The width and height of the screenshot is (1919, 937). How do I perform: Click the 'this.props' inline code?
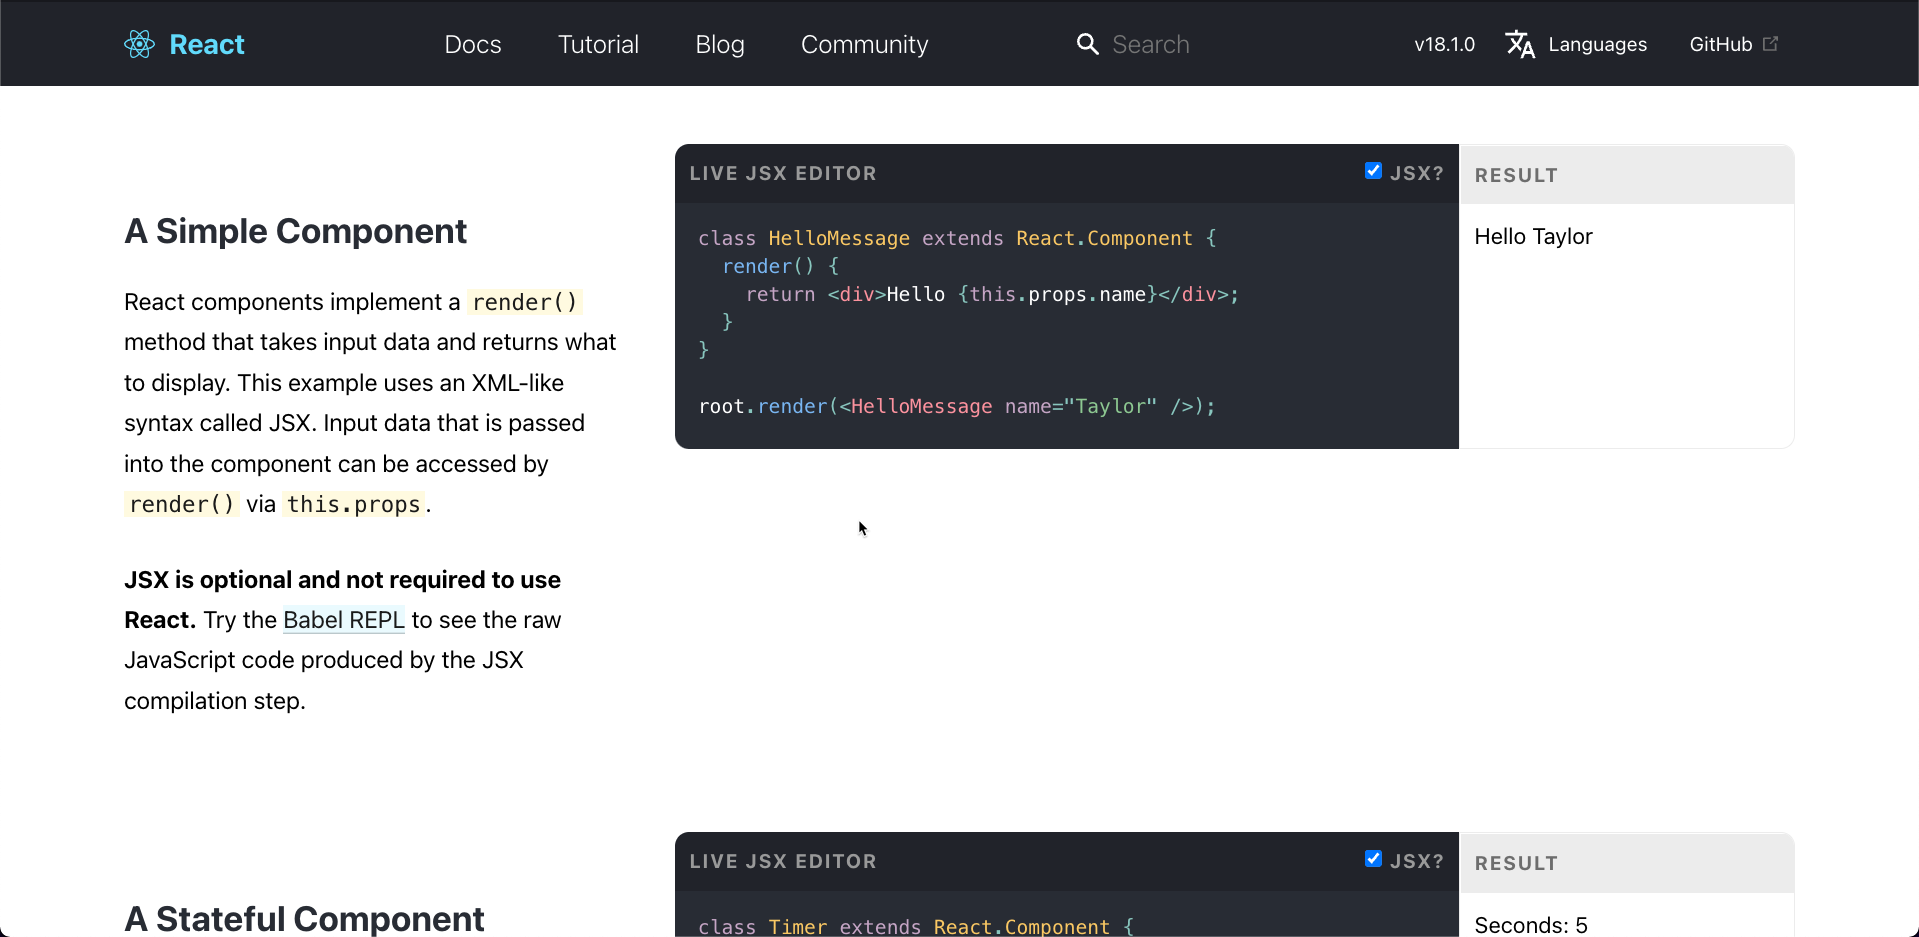354,504
